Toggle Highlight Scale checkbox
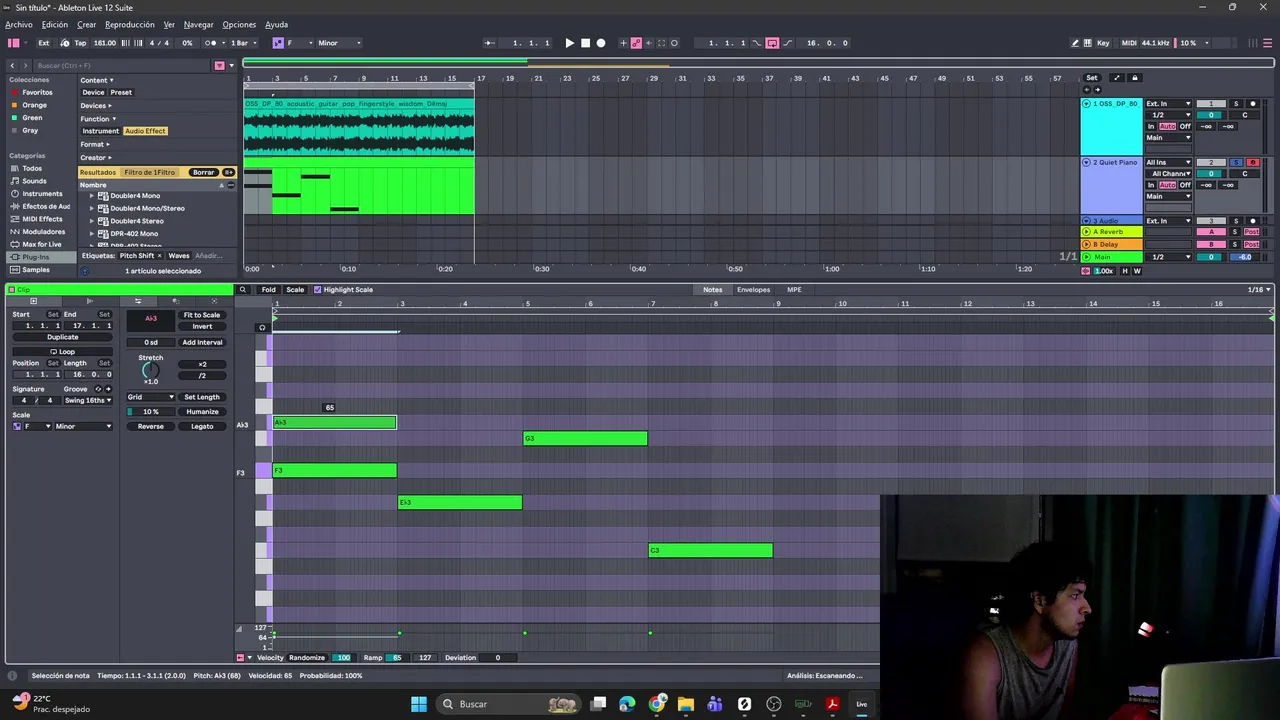The height and width of the screenshot is (720, 1280). (318, 290)
